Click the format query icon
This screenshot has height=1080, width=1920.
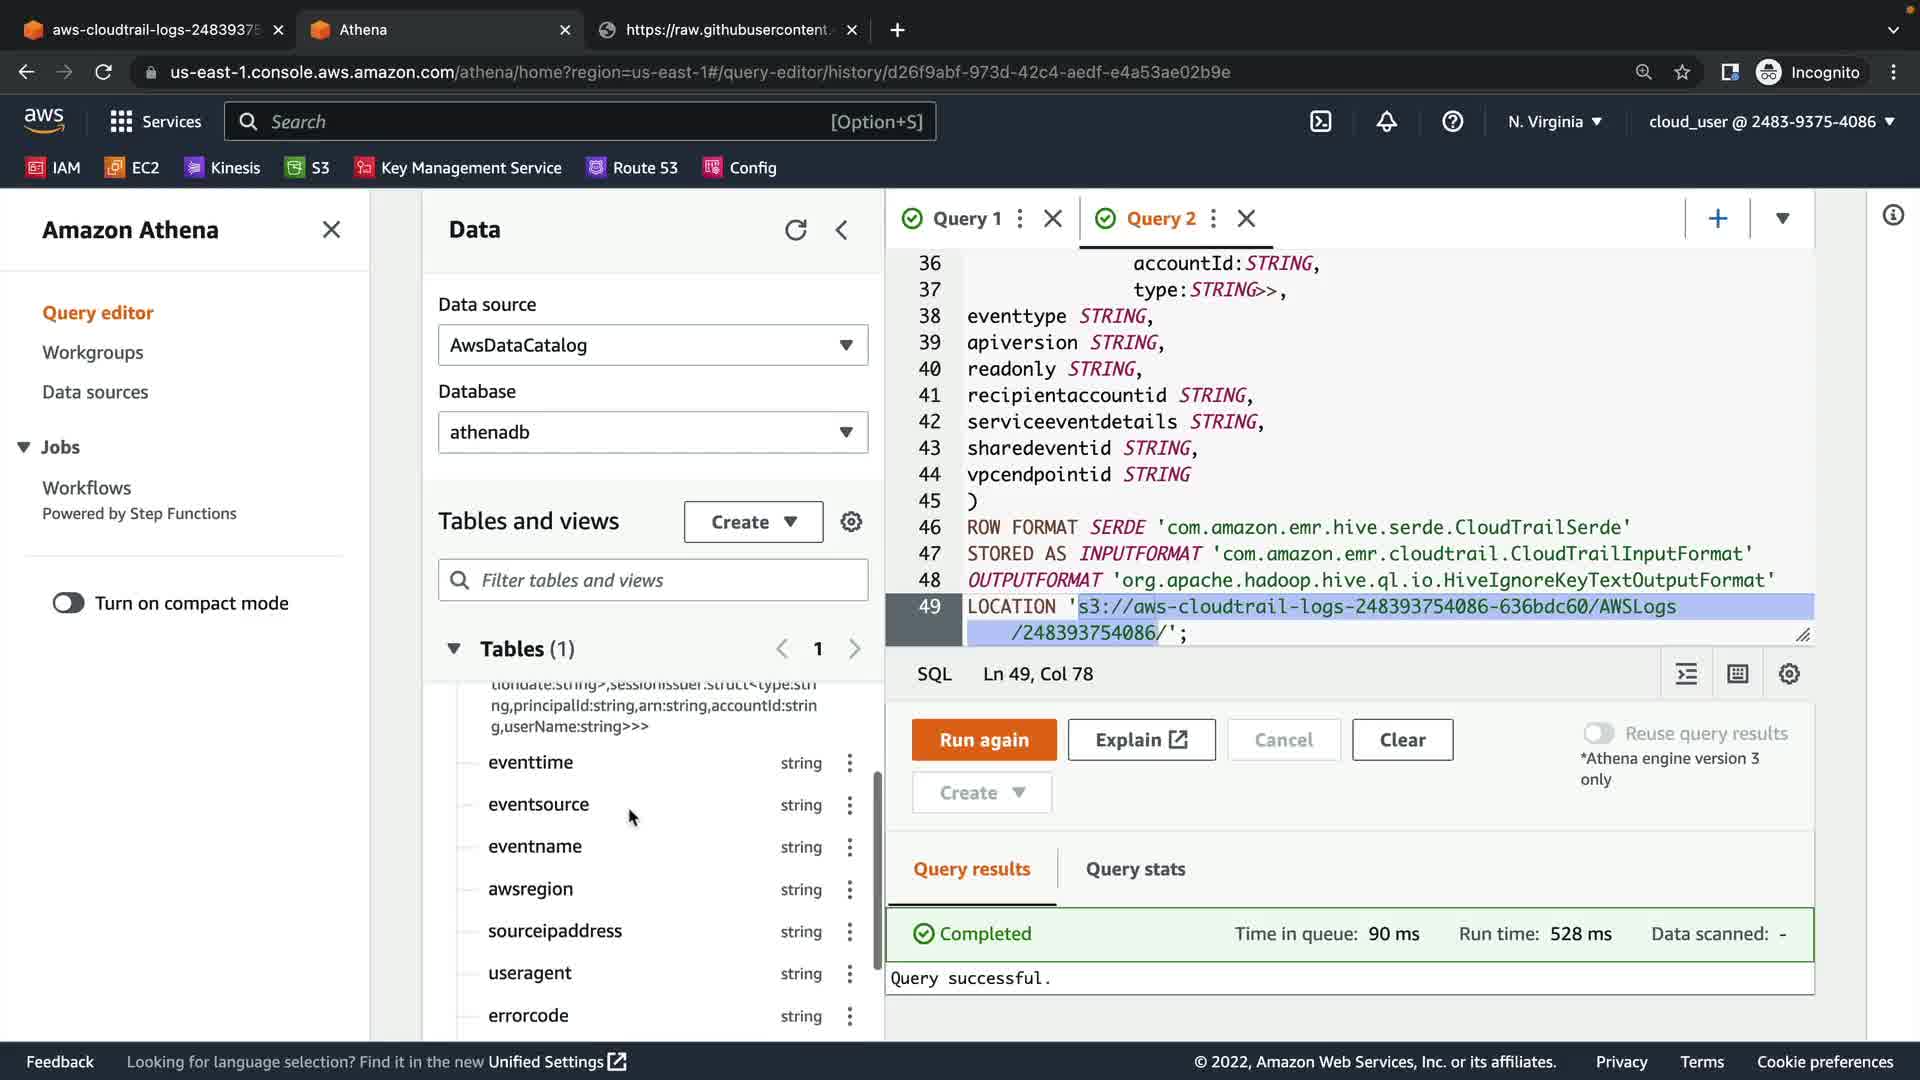pos(1686,674)
